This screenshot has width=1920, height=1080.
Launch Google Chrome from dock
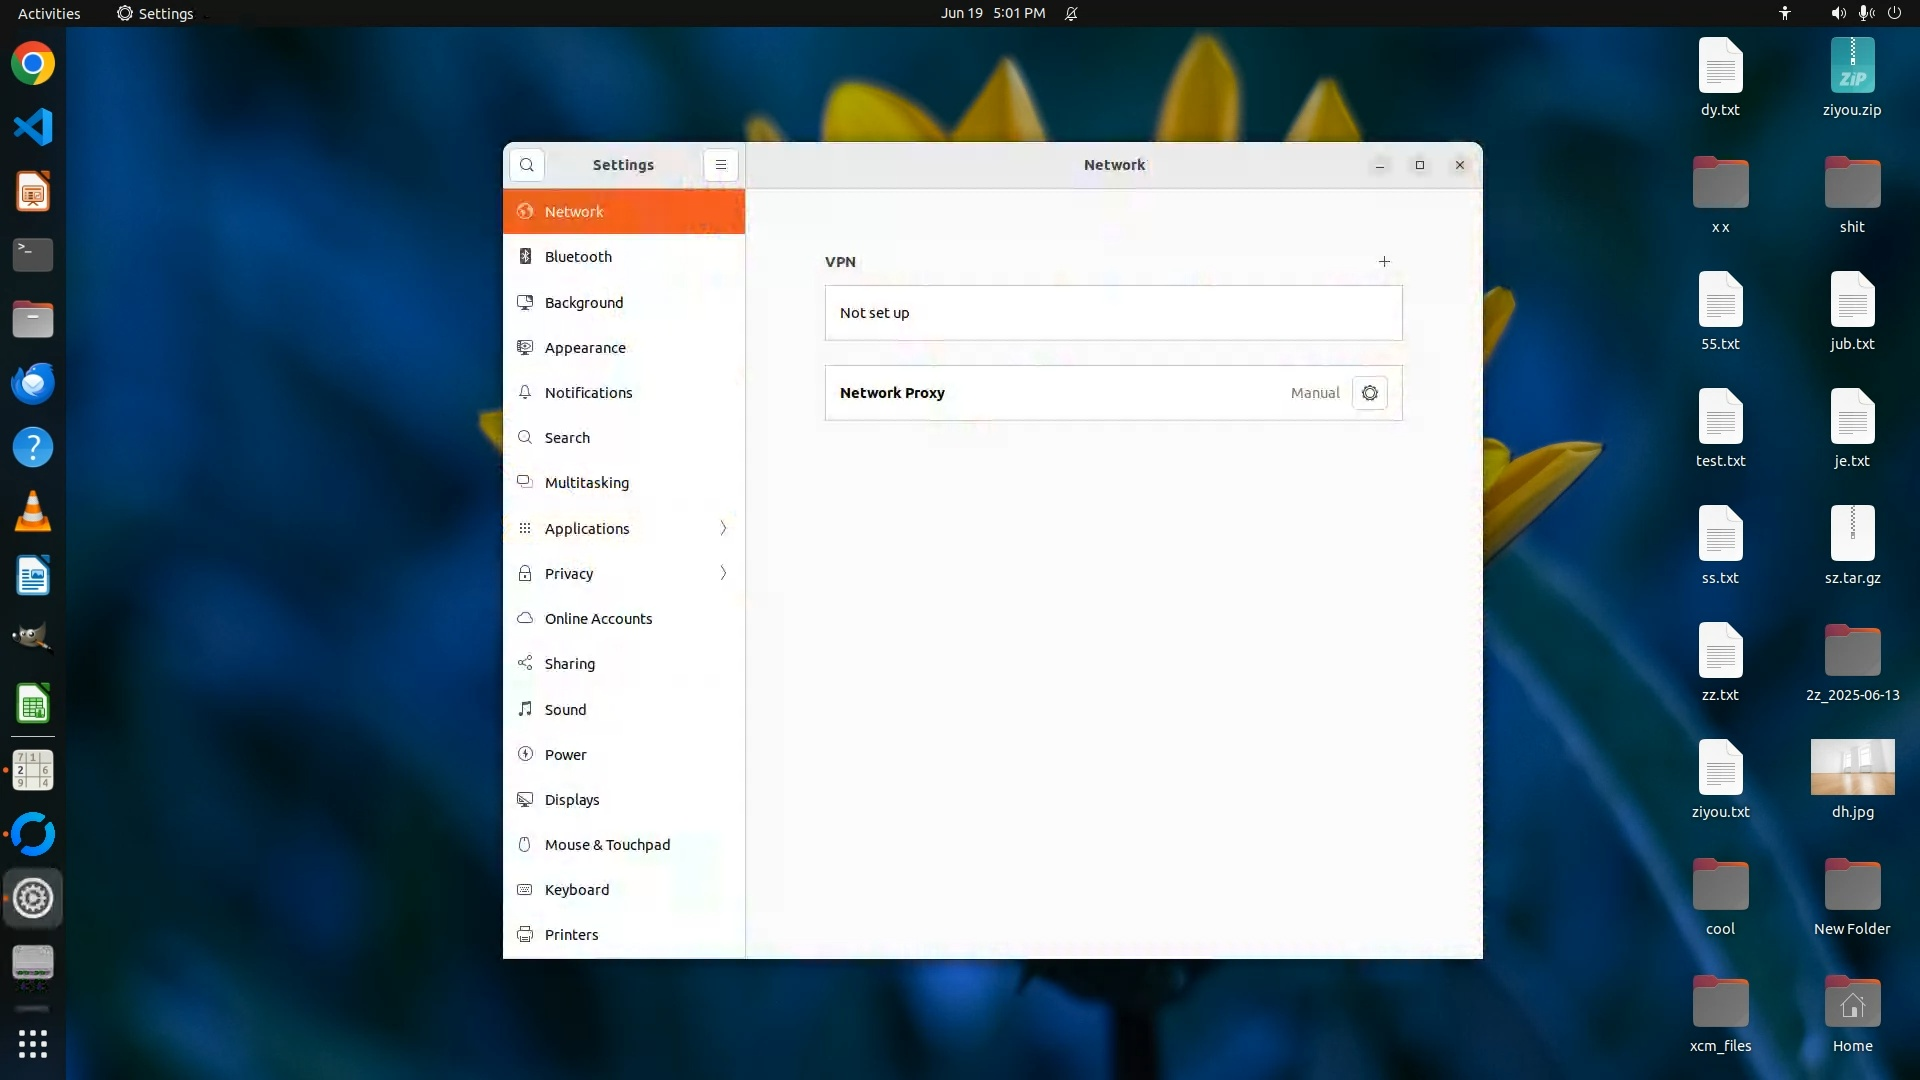[33, 64]
